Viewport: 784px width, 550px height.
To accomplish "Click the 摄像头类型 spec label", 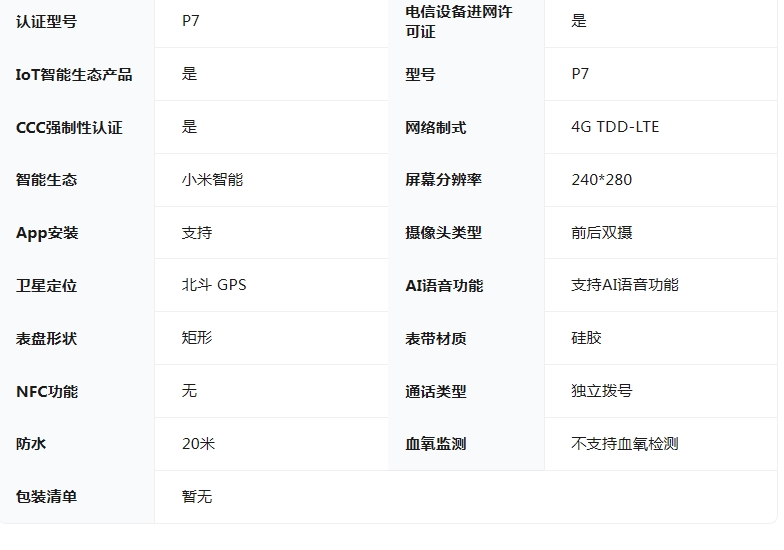I will point(443,233).
